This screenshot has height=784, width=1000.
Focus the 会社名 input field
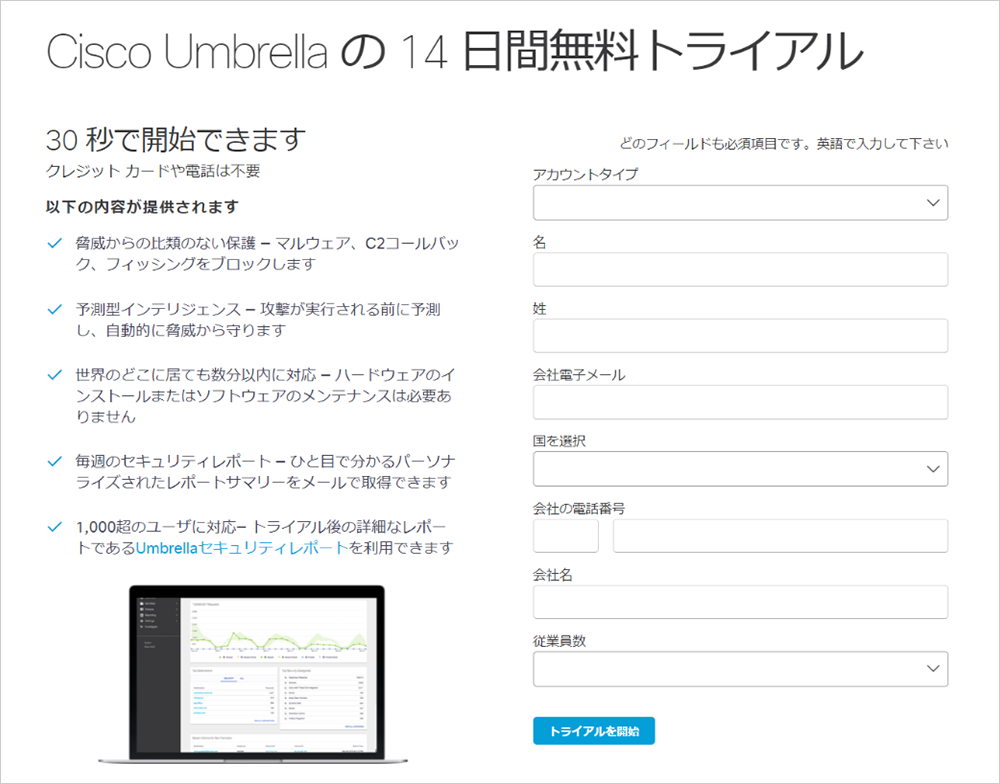pyautogui.click(x=740, y=602)
